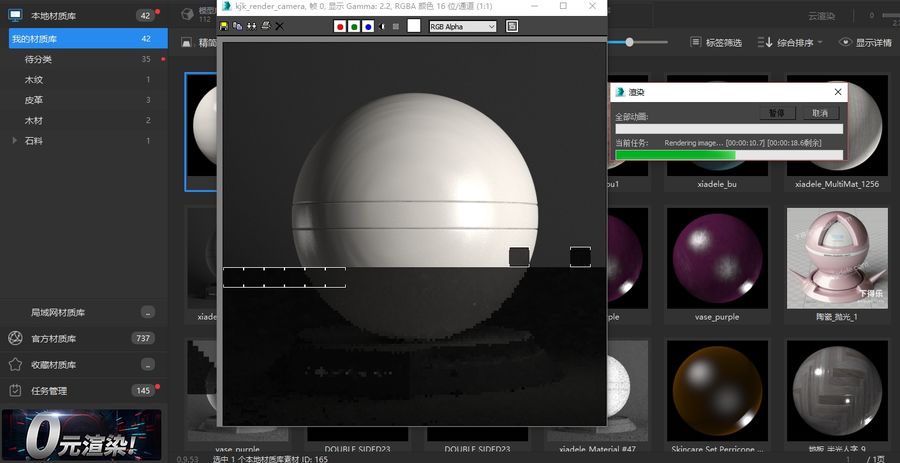Select the grey metallic sphere thumbnail in the bottom row
The height and width of the screenshot is (463, 900).
[837, 391]
